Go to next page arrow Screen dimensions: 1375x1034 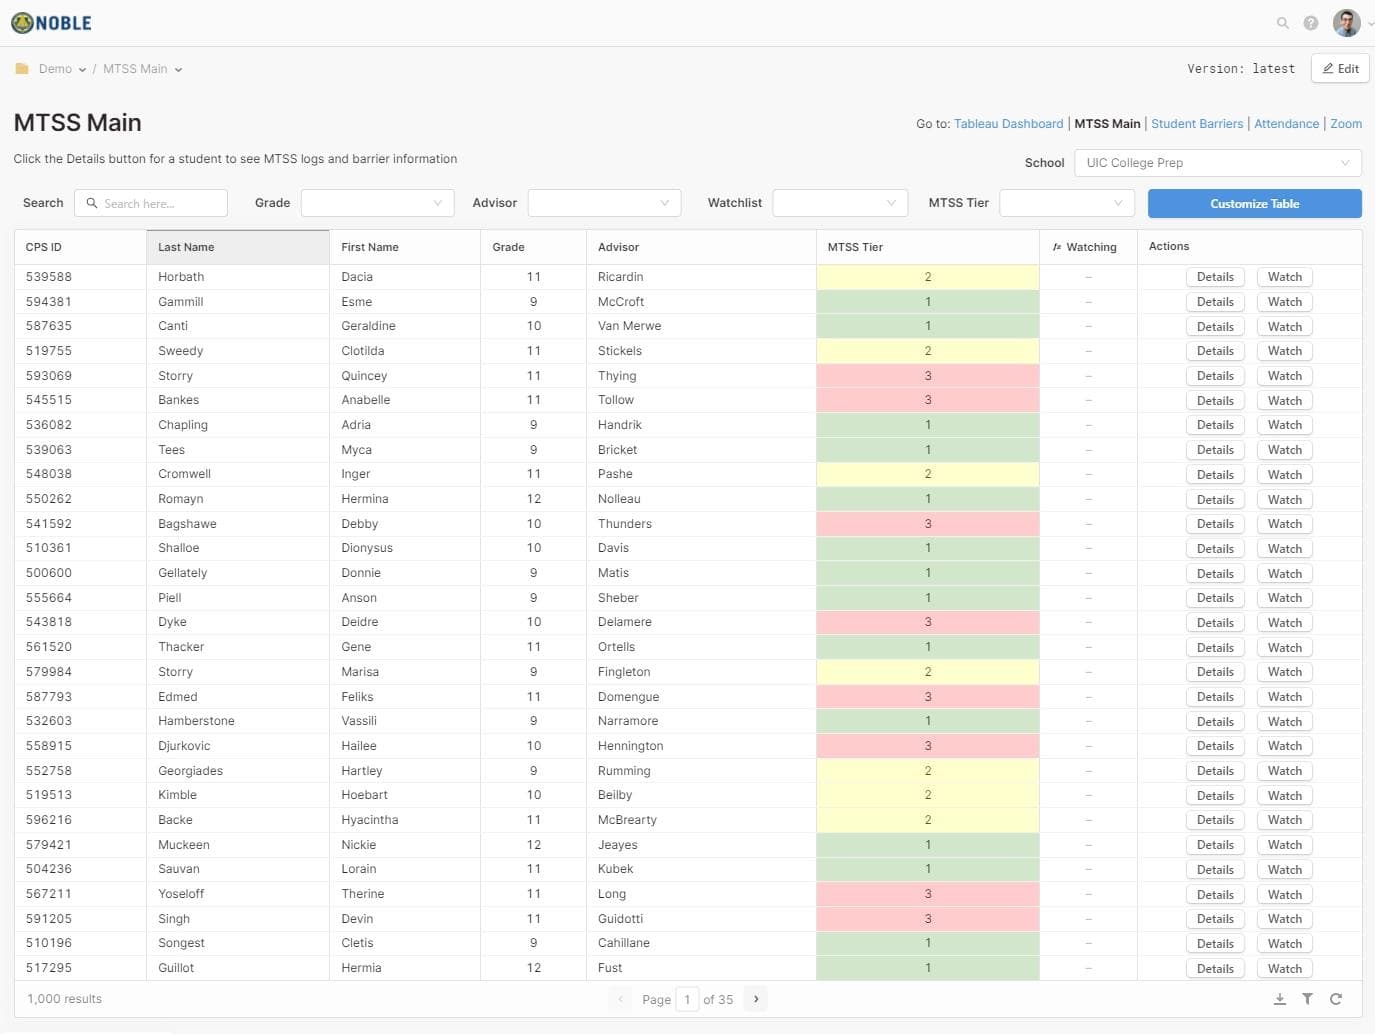(x=756, y=999)
